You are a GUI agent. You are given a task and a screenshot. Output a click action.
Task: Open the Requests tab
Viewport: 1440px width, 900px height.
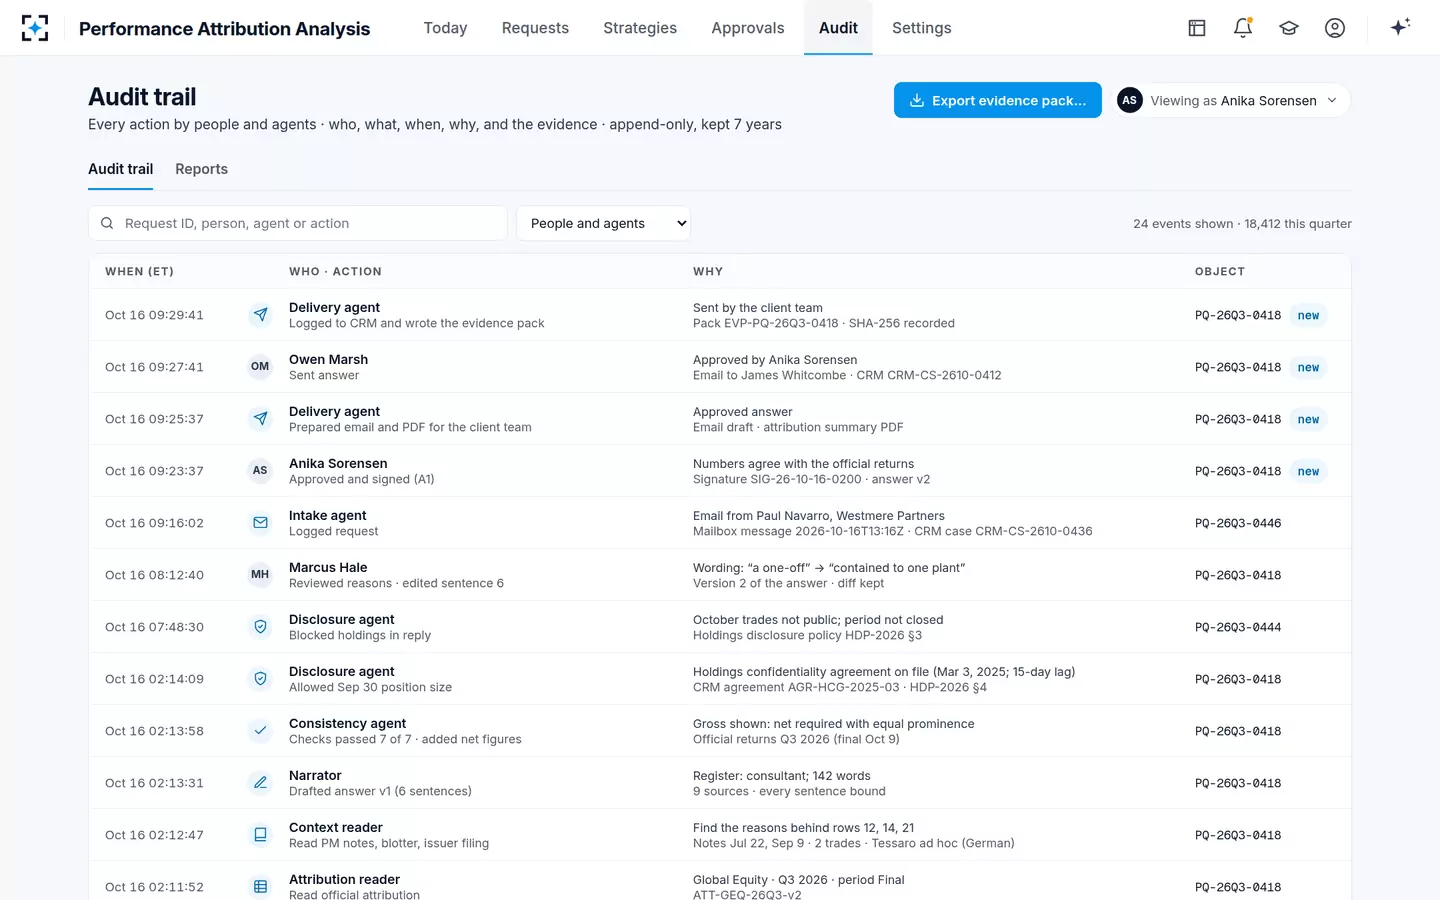(535, 28)
